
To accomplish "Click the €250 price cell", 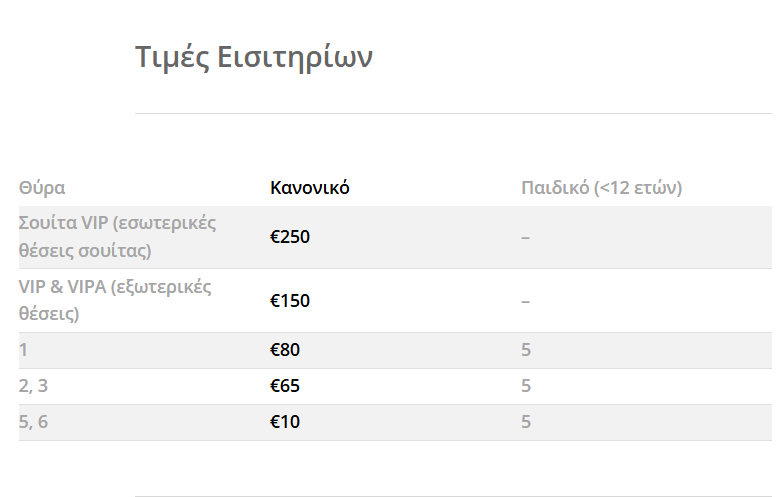I will tap(290, 237).
